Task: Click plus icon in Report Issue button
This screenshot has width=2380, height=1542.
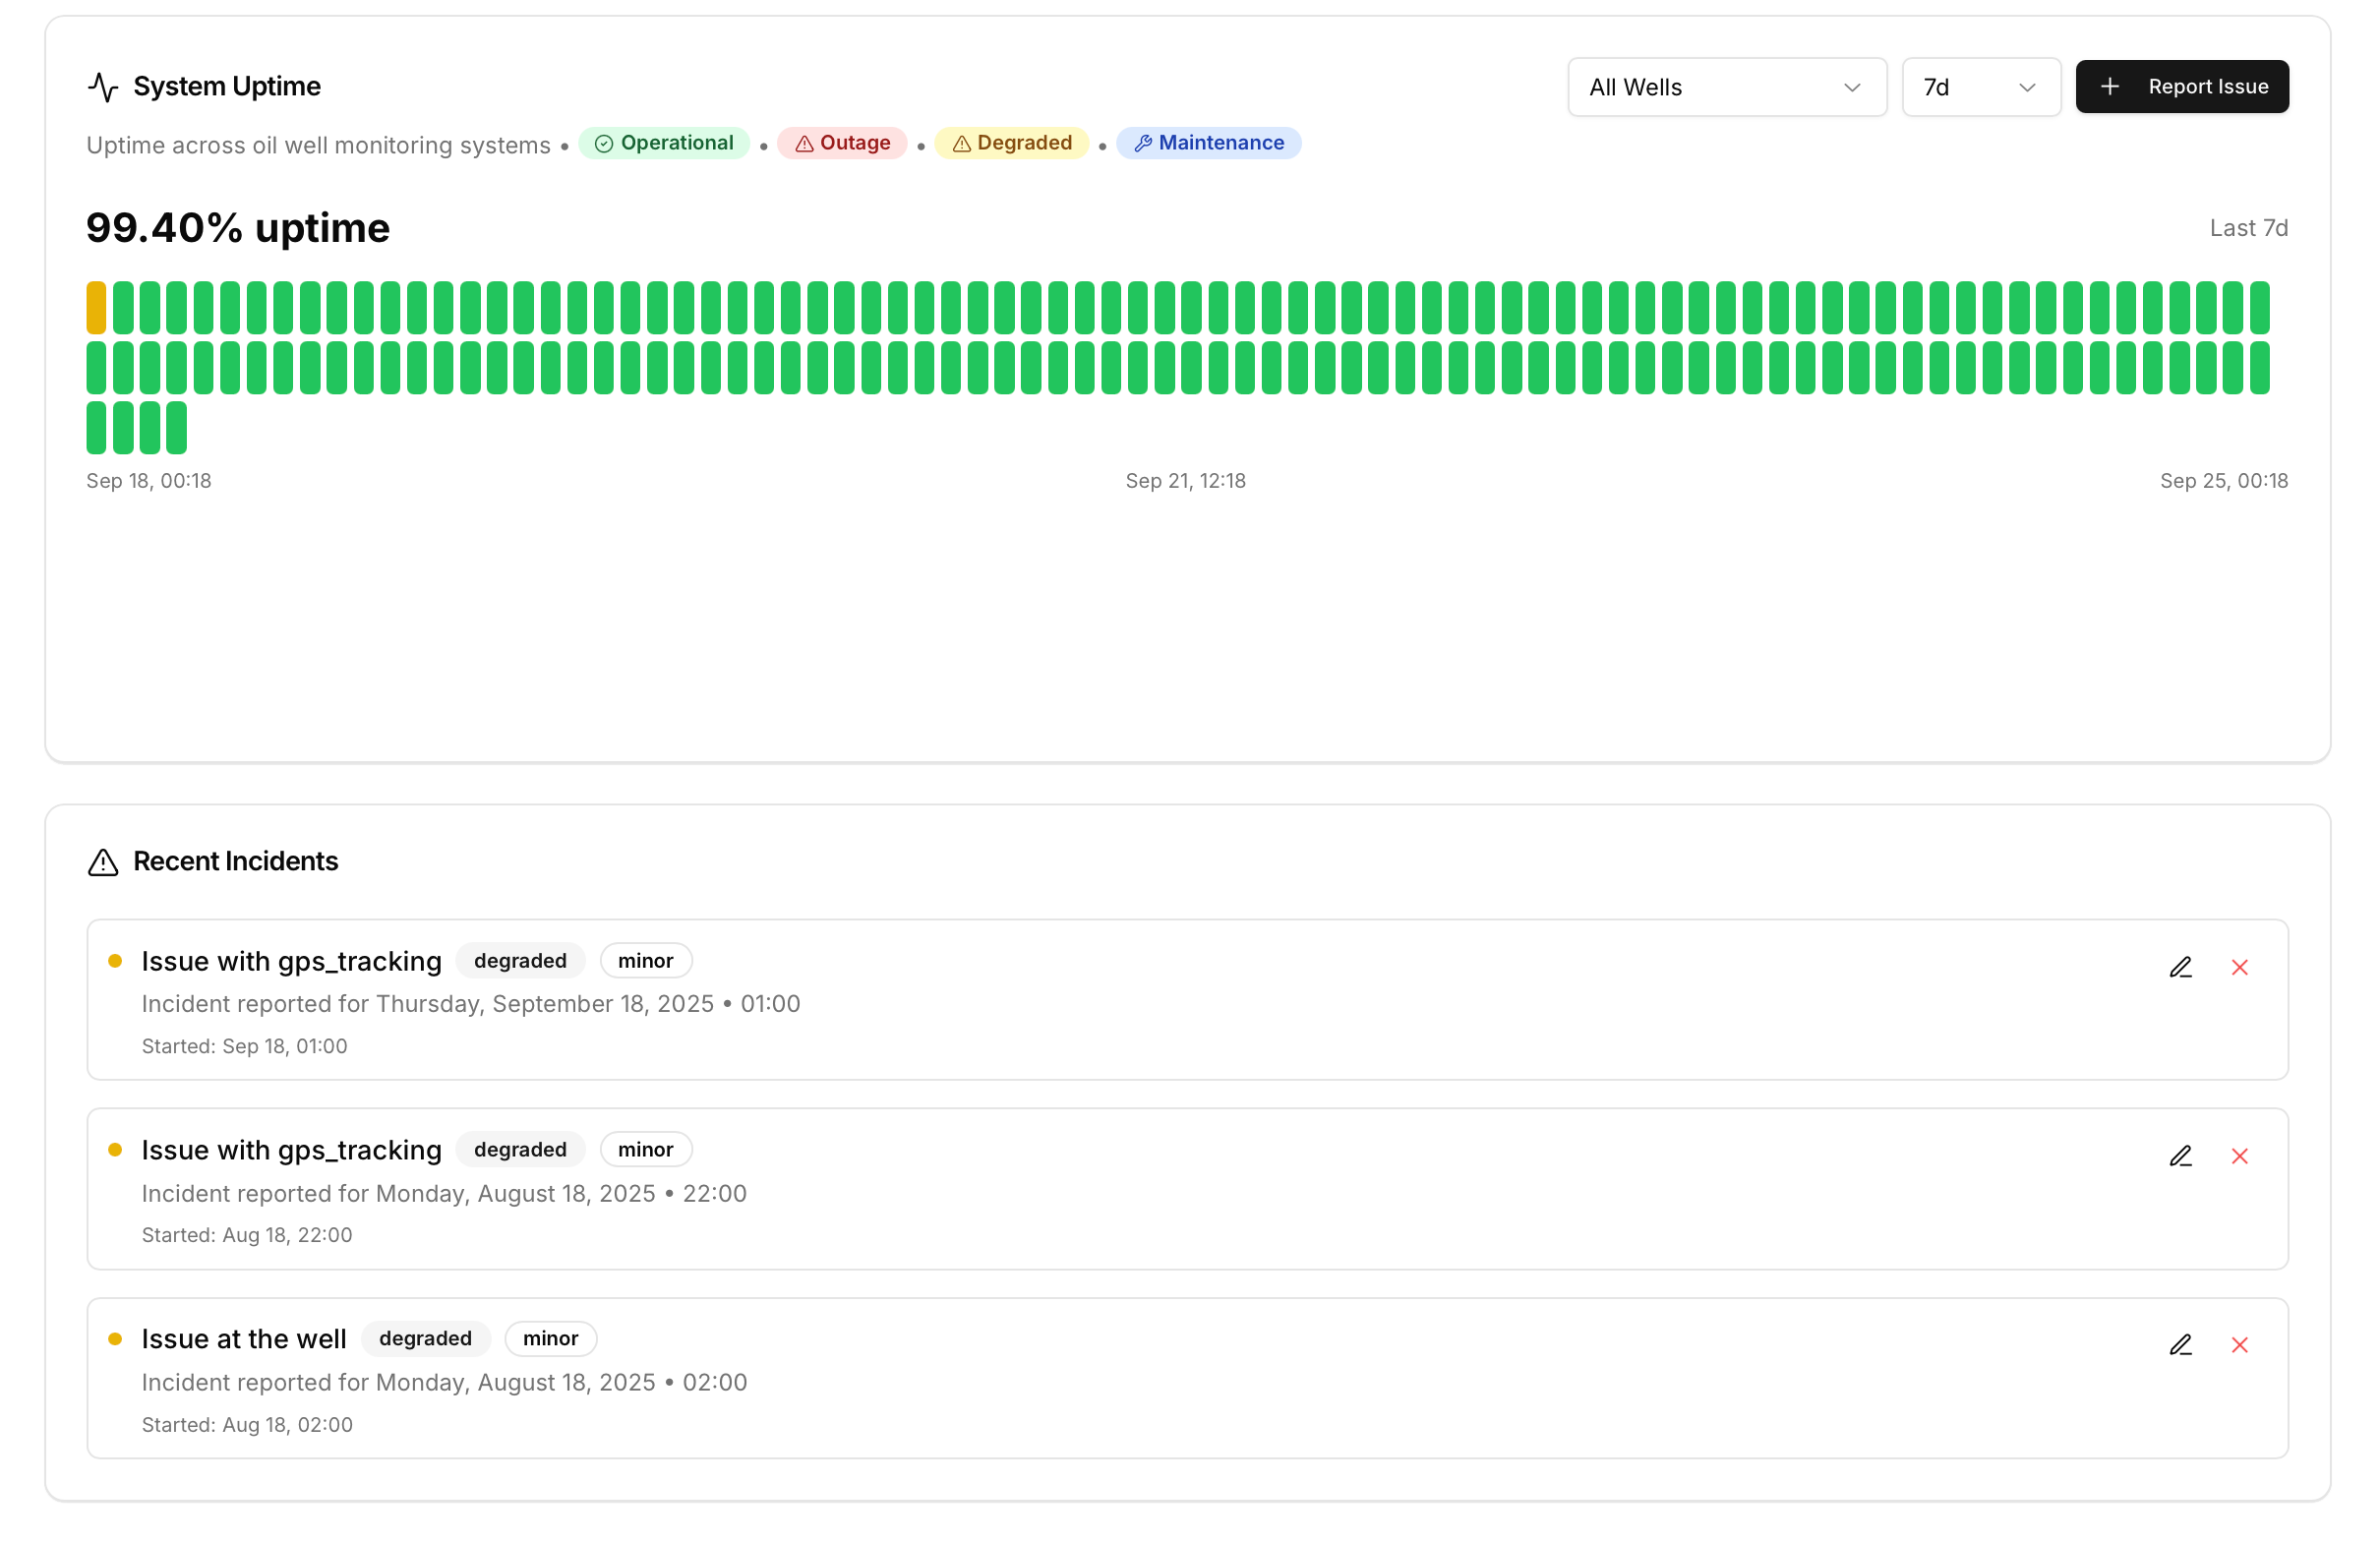Action: [2110, 87]
